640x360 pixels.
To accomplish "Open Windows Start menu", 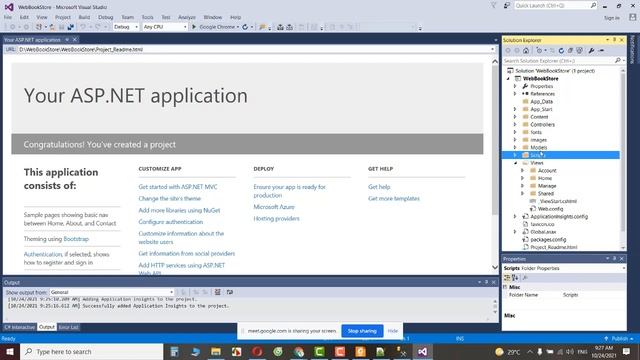I will click(x=10, y=351).
